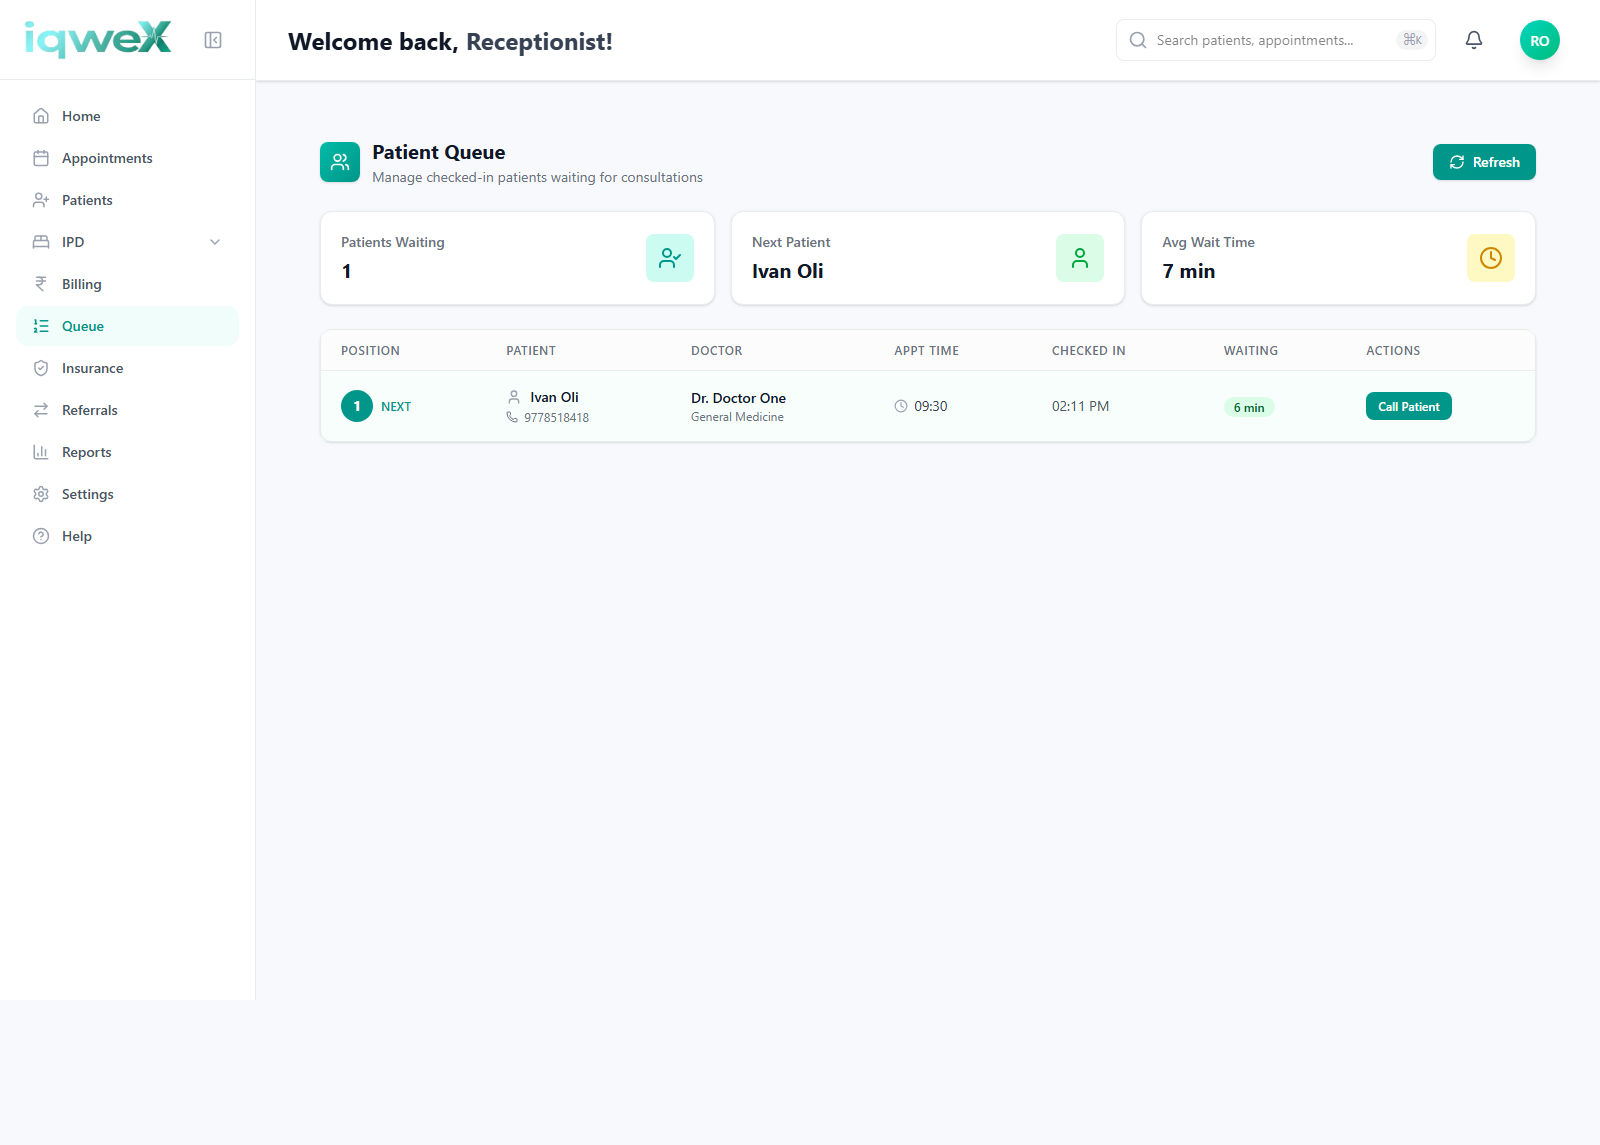1600x1145 pixels.
Task: Click the Reports chart icon
Action: pyautogui.click(x=41, y=452)
